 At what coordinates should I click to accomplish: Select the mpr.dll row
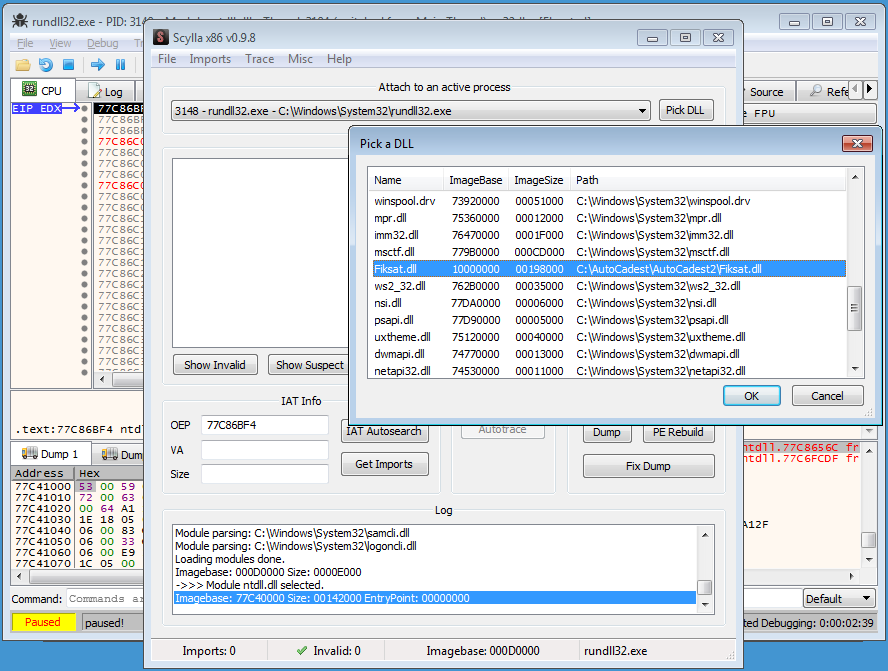pyautogui.click(x=609, y=218)
